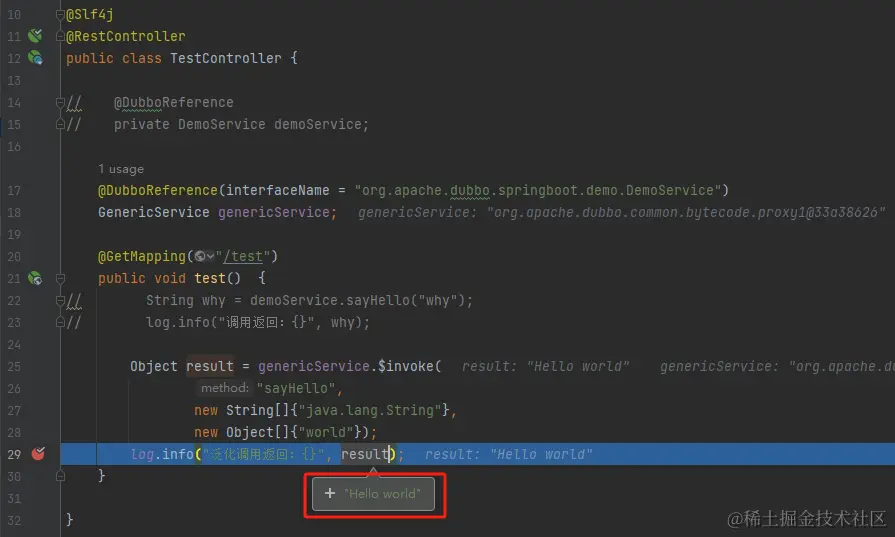Viewport: 895px width, 537px height.
Task: Click line number 18 in the gutter
Action: pos(14,212)
